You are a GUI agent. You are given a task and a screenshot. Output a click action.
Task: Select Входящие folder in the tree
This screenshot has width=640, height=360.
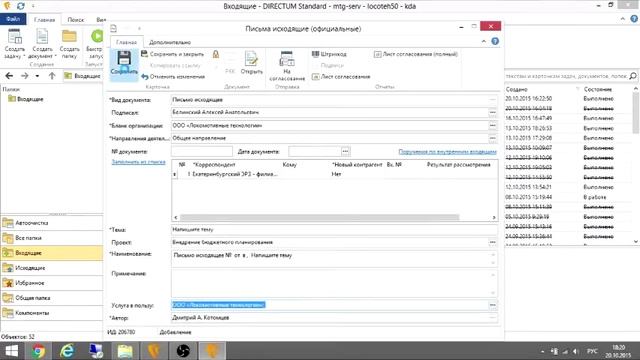coord(26,99)
